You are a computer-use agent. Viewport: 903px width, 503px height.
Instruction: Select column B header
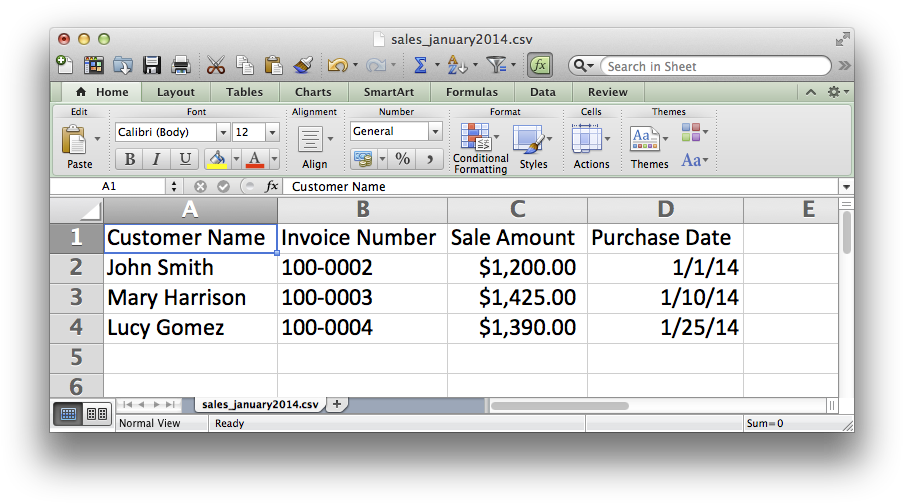(362, 210)
